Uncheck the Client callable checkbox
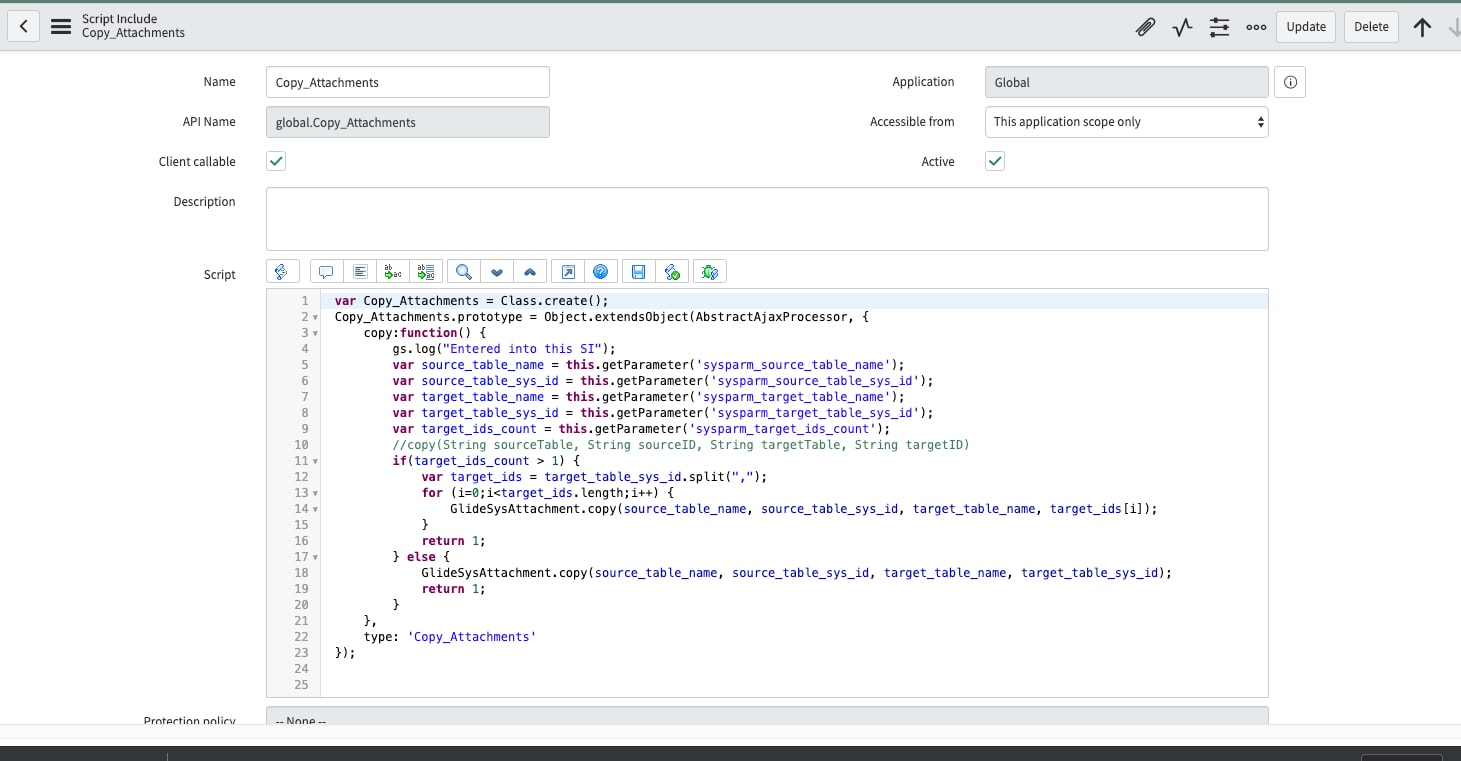 (x=276, y=161)
